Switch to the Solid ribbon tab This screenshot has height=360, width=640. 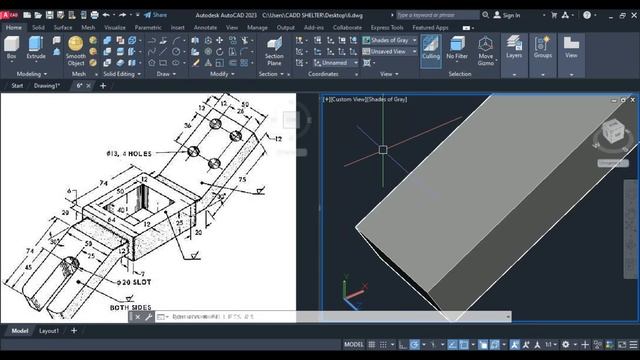38,28
